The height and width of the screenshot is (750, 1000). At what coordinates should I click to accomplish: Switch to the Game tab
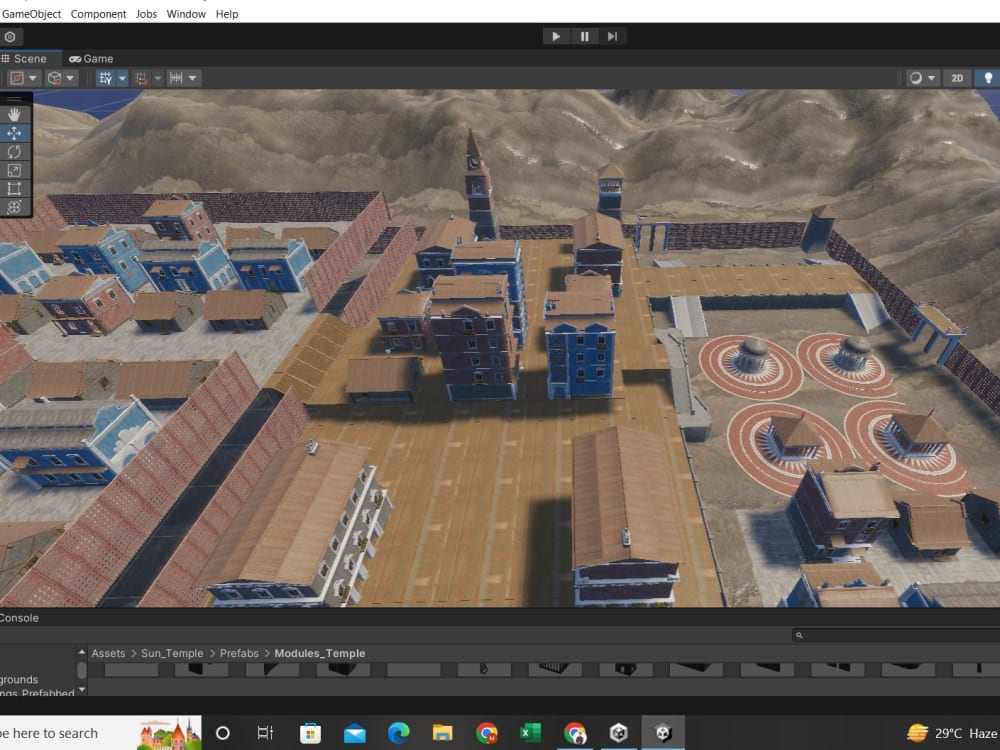tap(91, 58)
